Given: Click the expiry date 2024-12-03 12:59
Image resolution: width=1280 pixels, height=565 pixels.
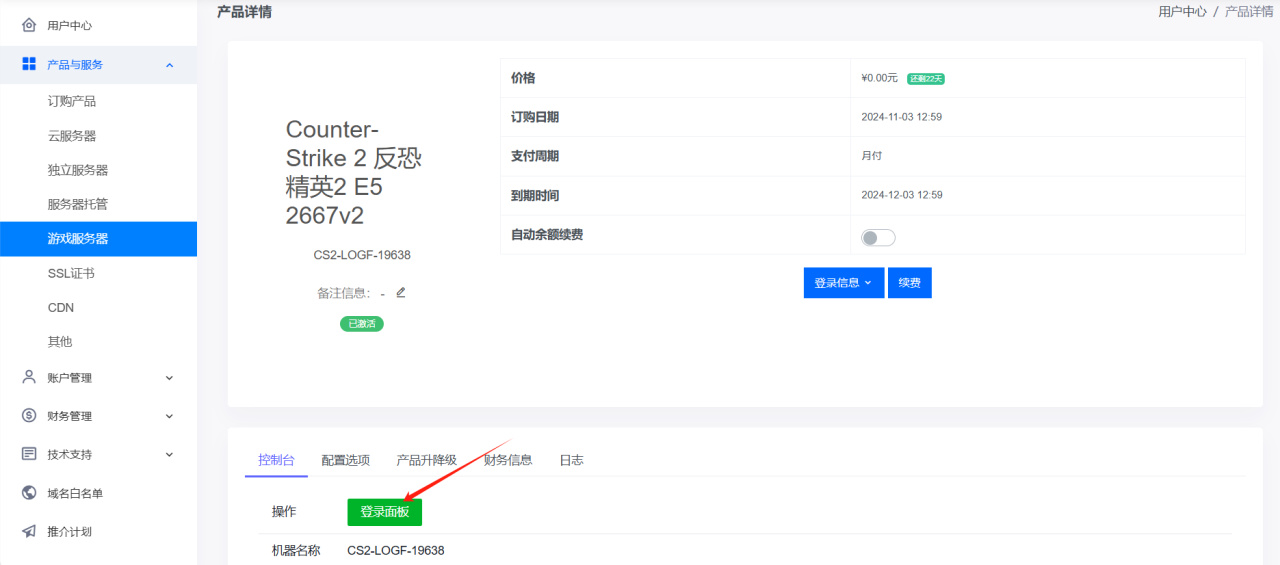Looking at the screenshot, I should pos(902,195).
